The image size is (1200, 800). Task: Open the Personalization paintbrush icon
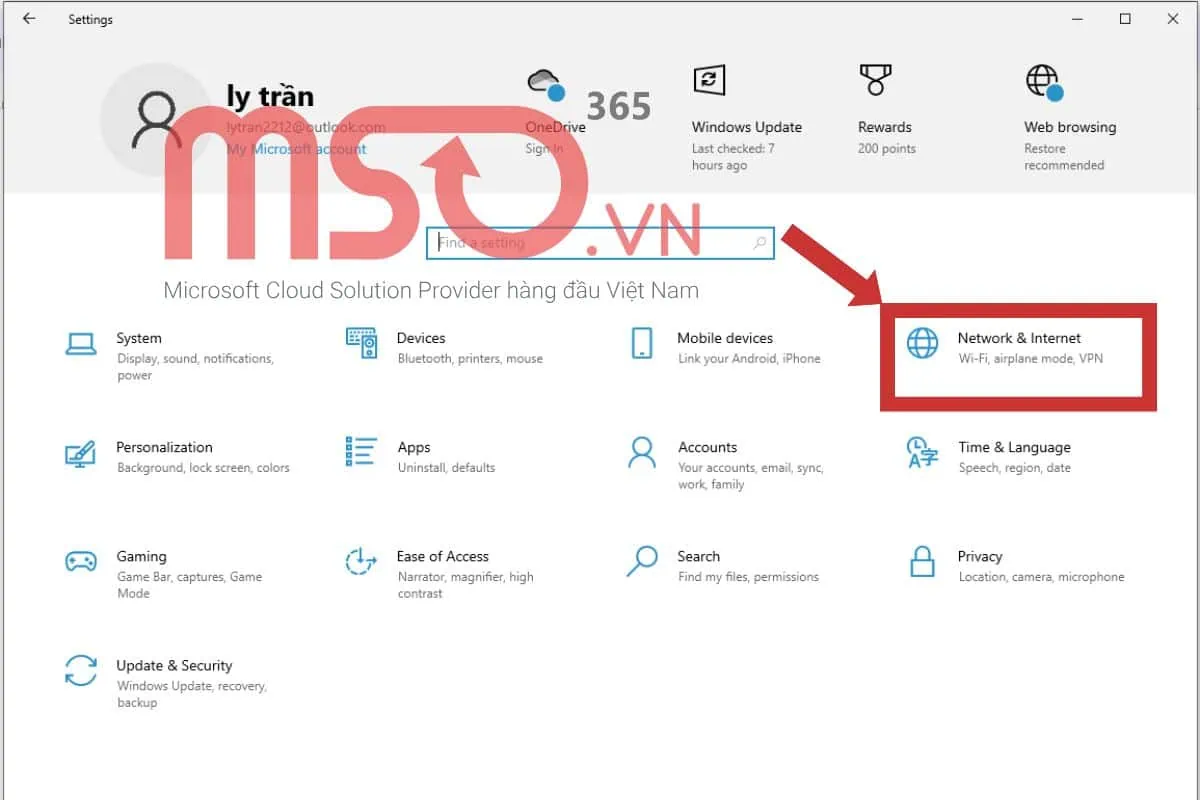80,453
